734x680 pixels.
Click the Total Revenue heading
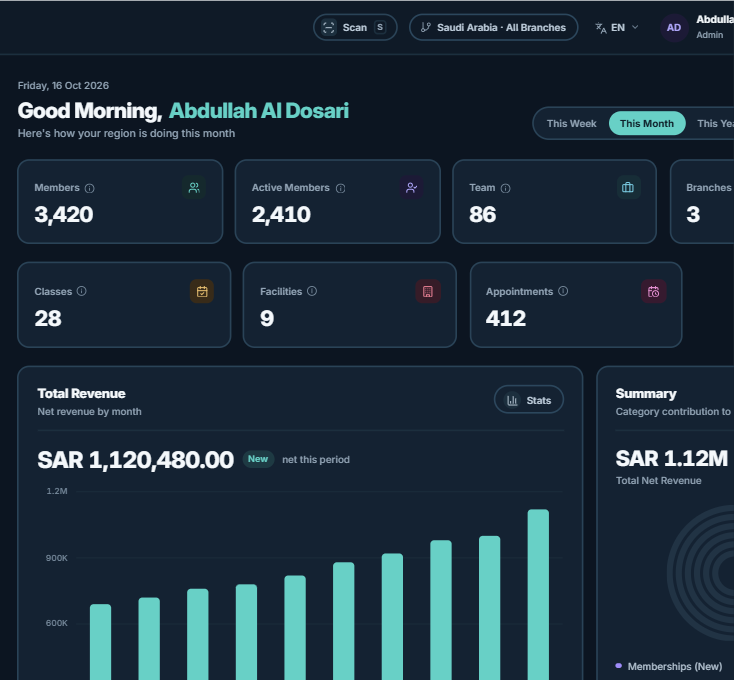tap(81, 394)
